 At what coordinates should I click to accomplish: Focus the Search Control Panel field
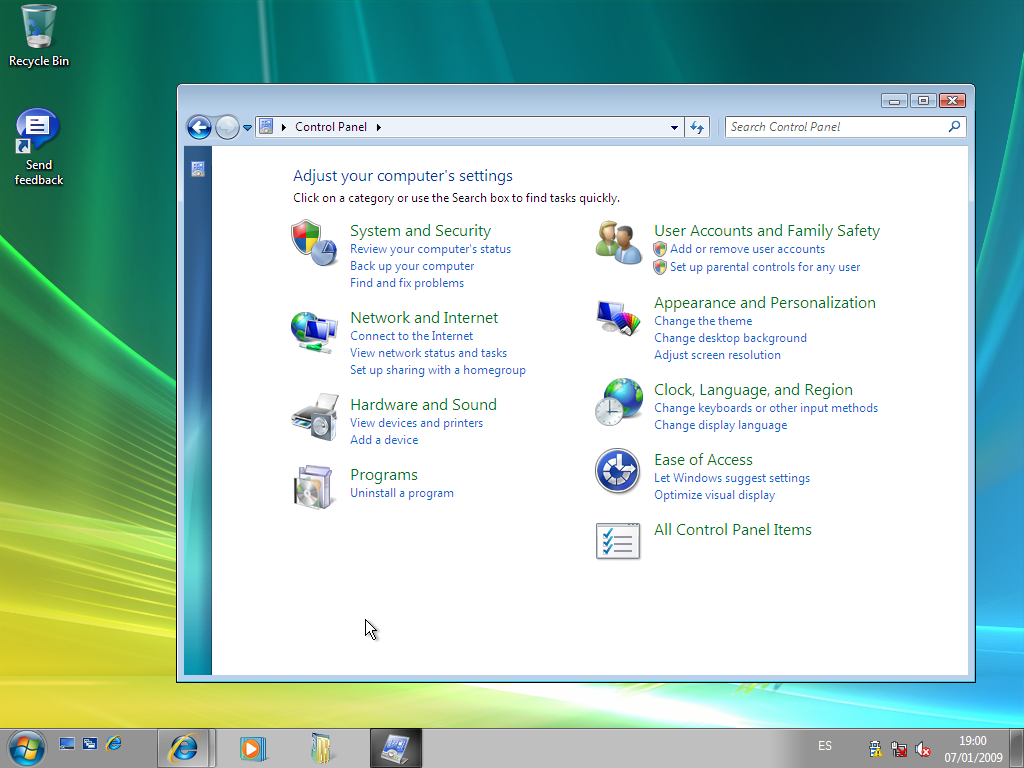point(835,127)
